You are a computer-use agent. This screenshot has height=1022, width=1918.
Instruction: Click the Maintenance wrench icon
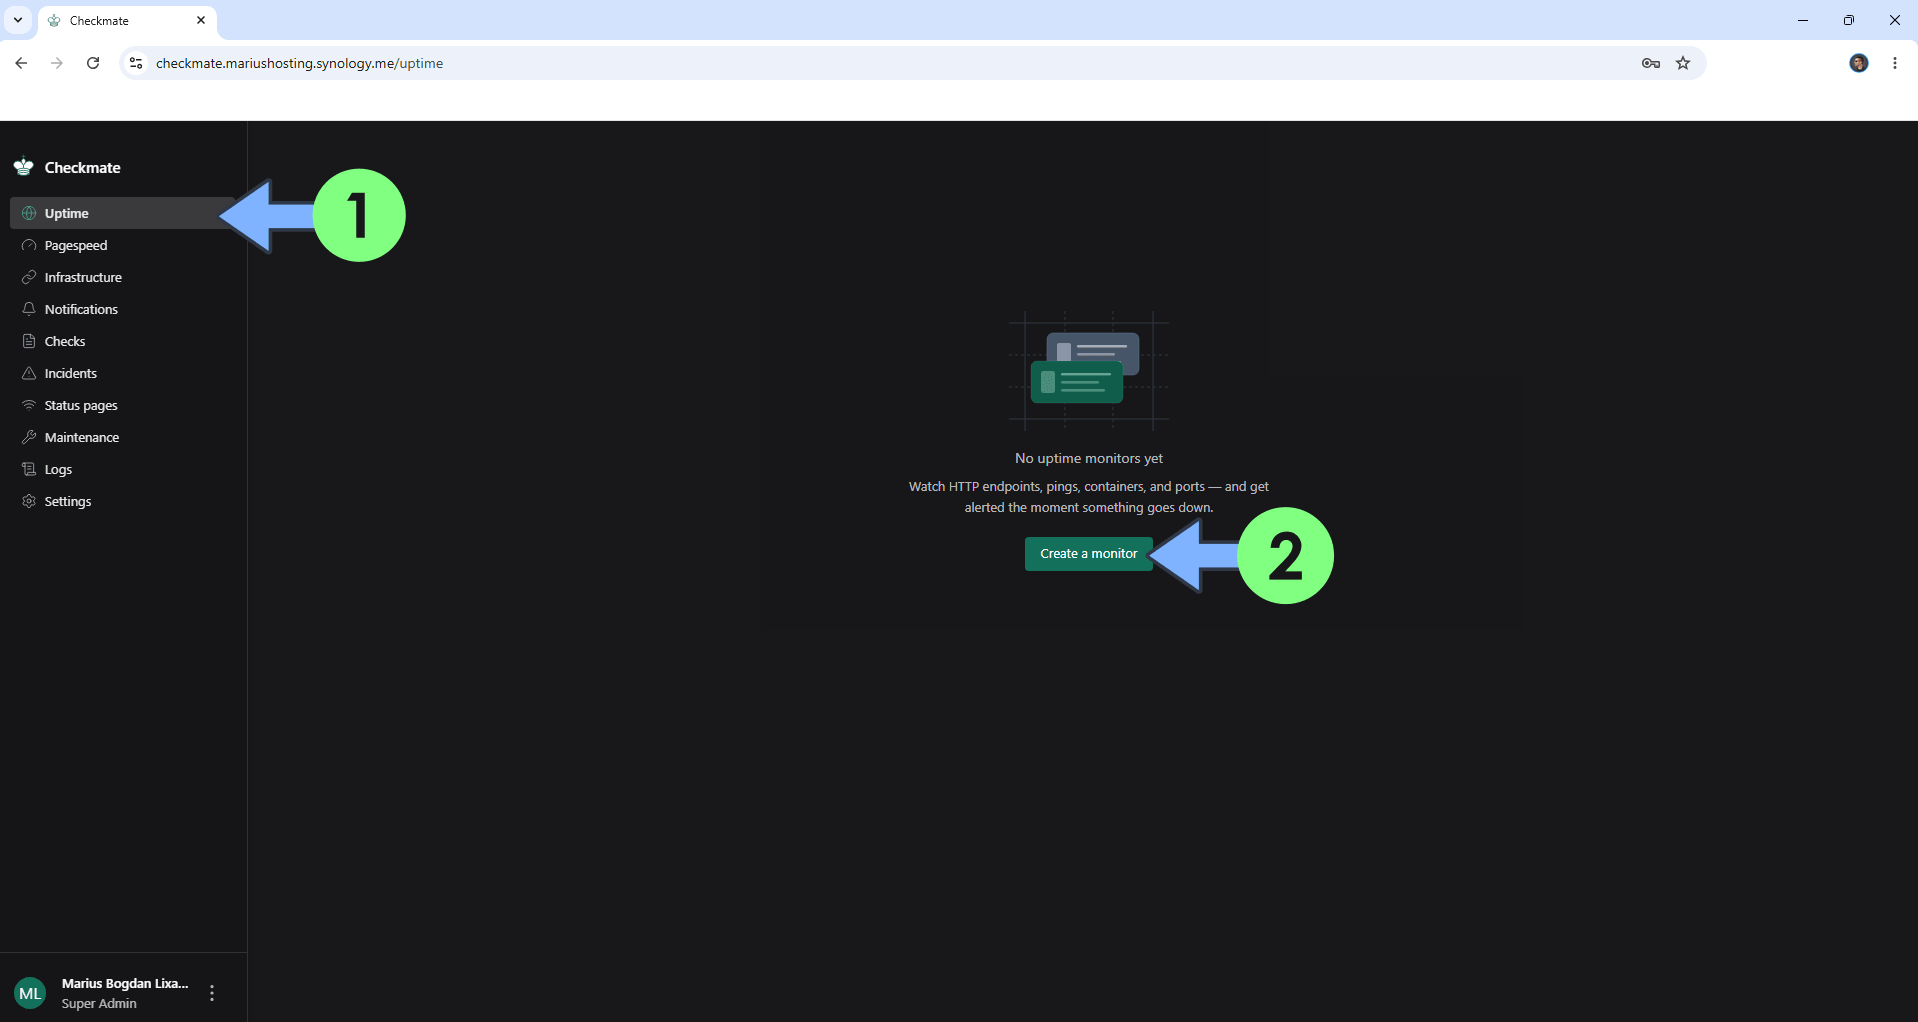click(x=29, y=437)
